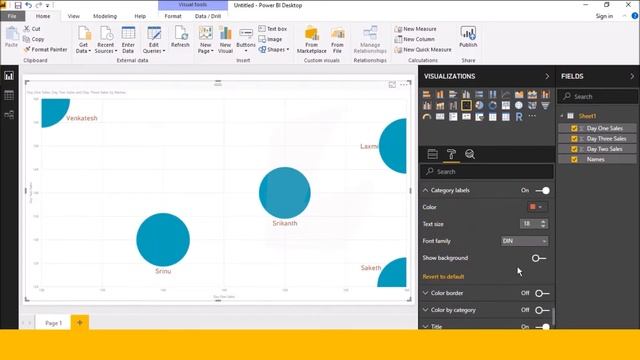Select the Scatter chart visualization icon
Image resolution: width=640 pixels, height=360 pixels.
(x=466, y=106)
